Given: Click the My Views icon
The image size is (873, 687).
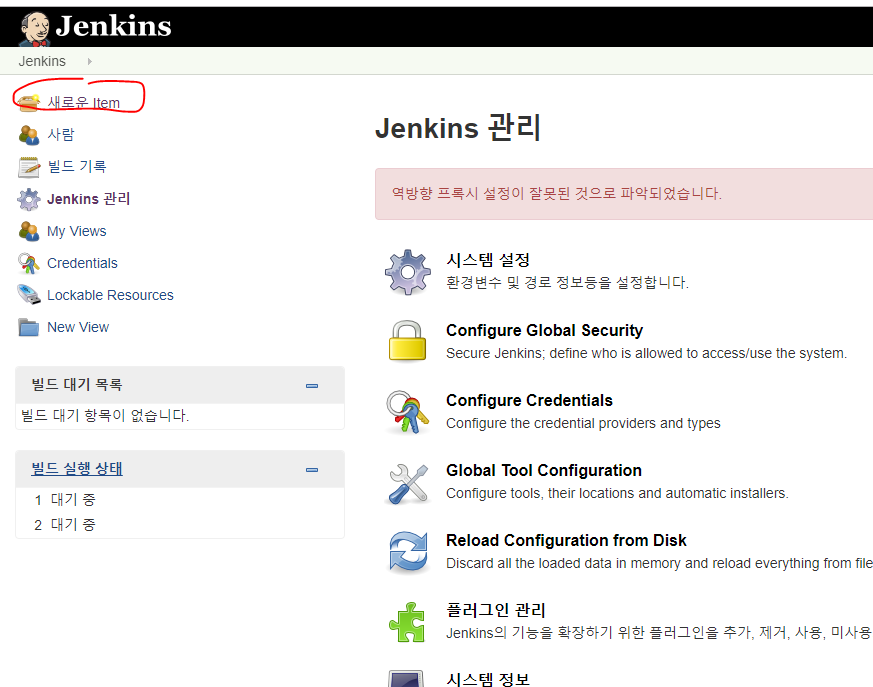Looking at the screenshot, I should click(x=28, y=231).
